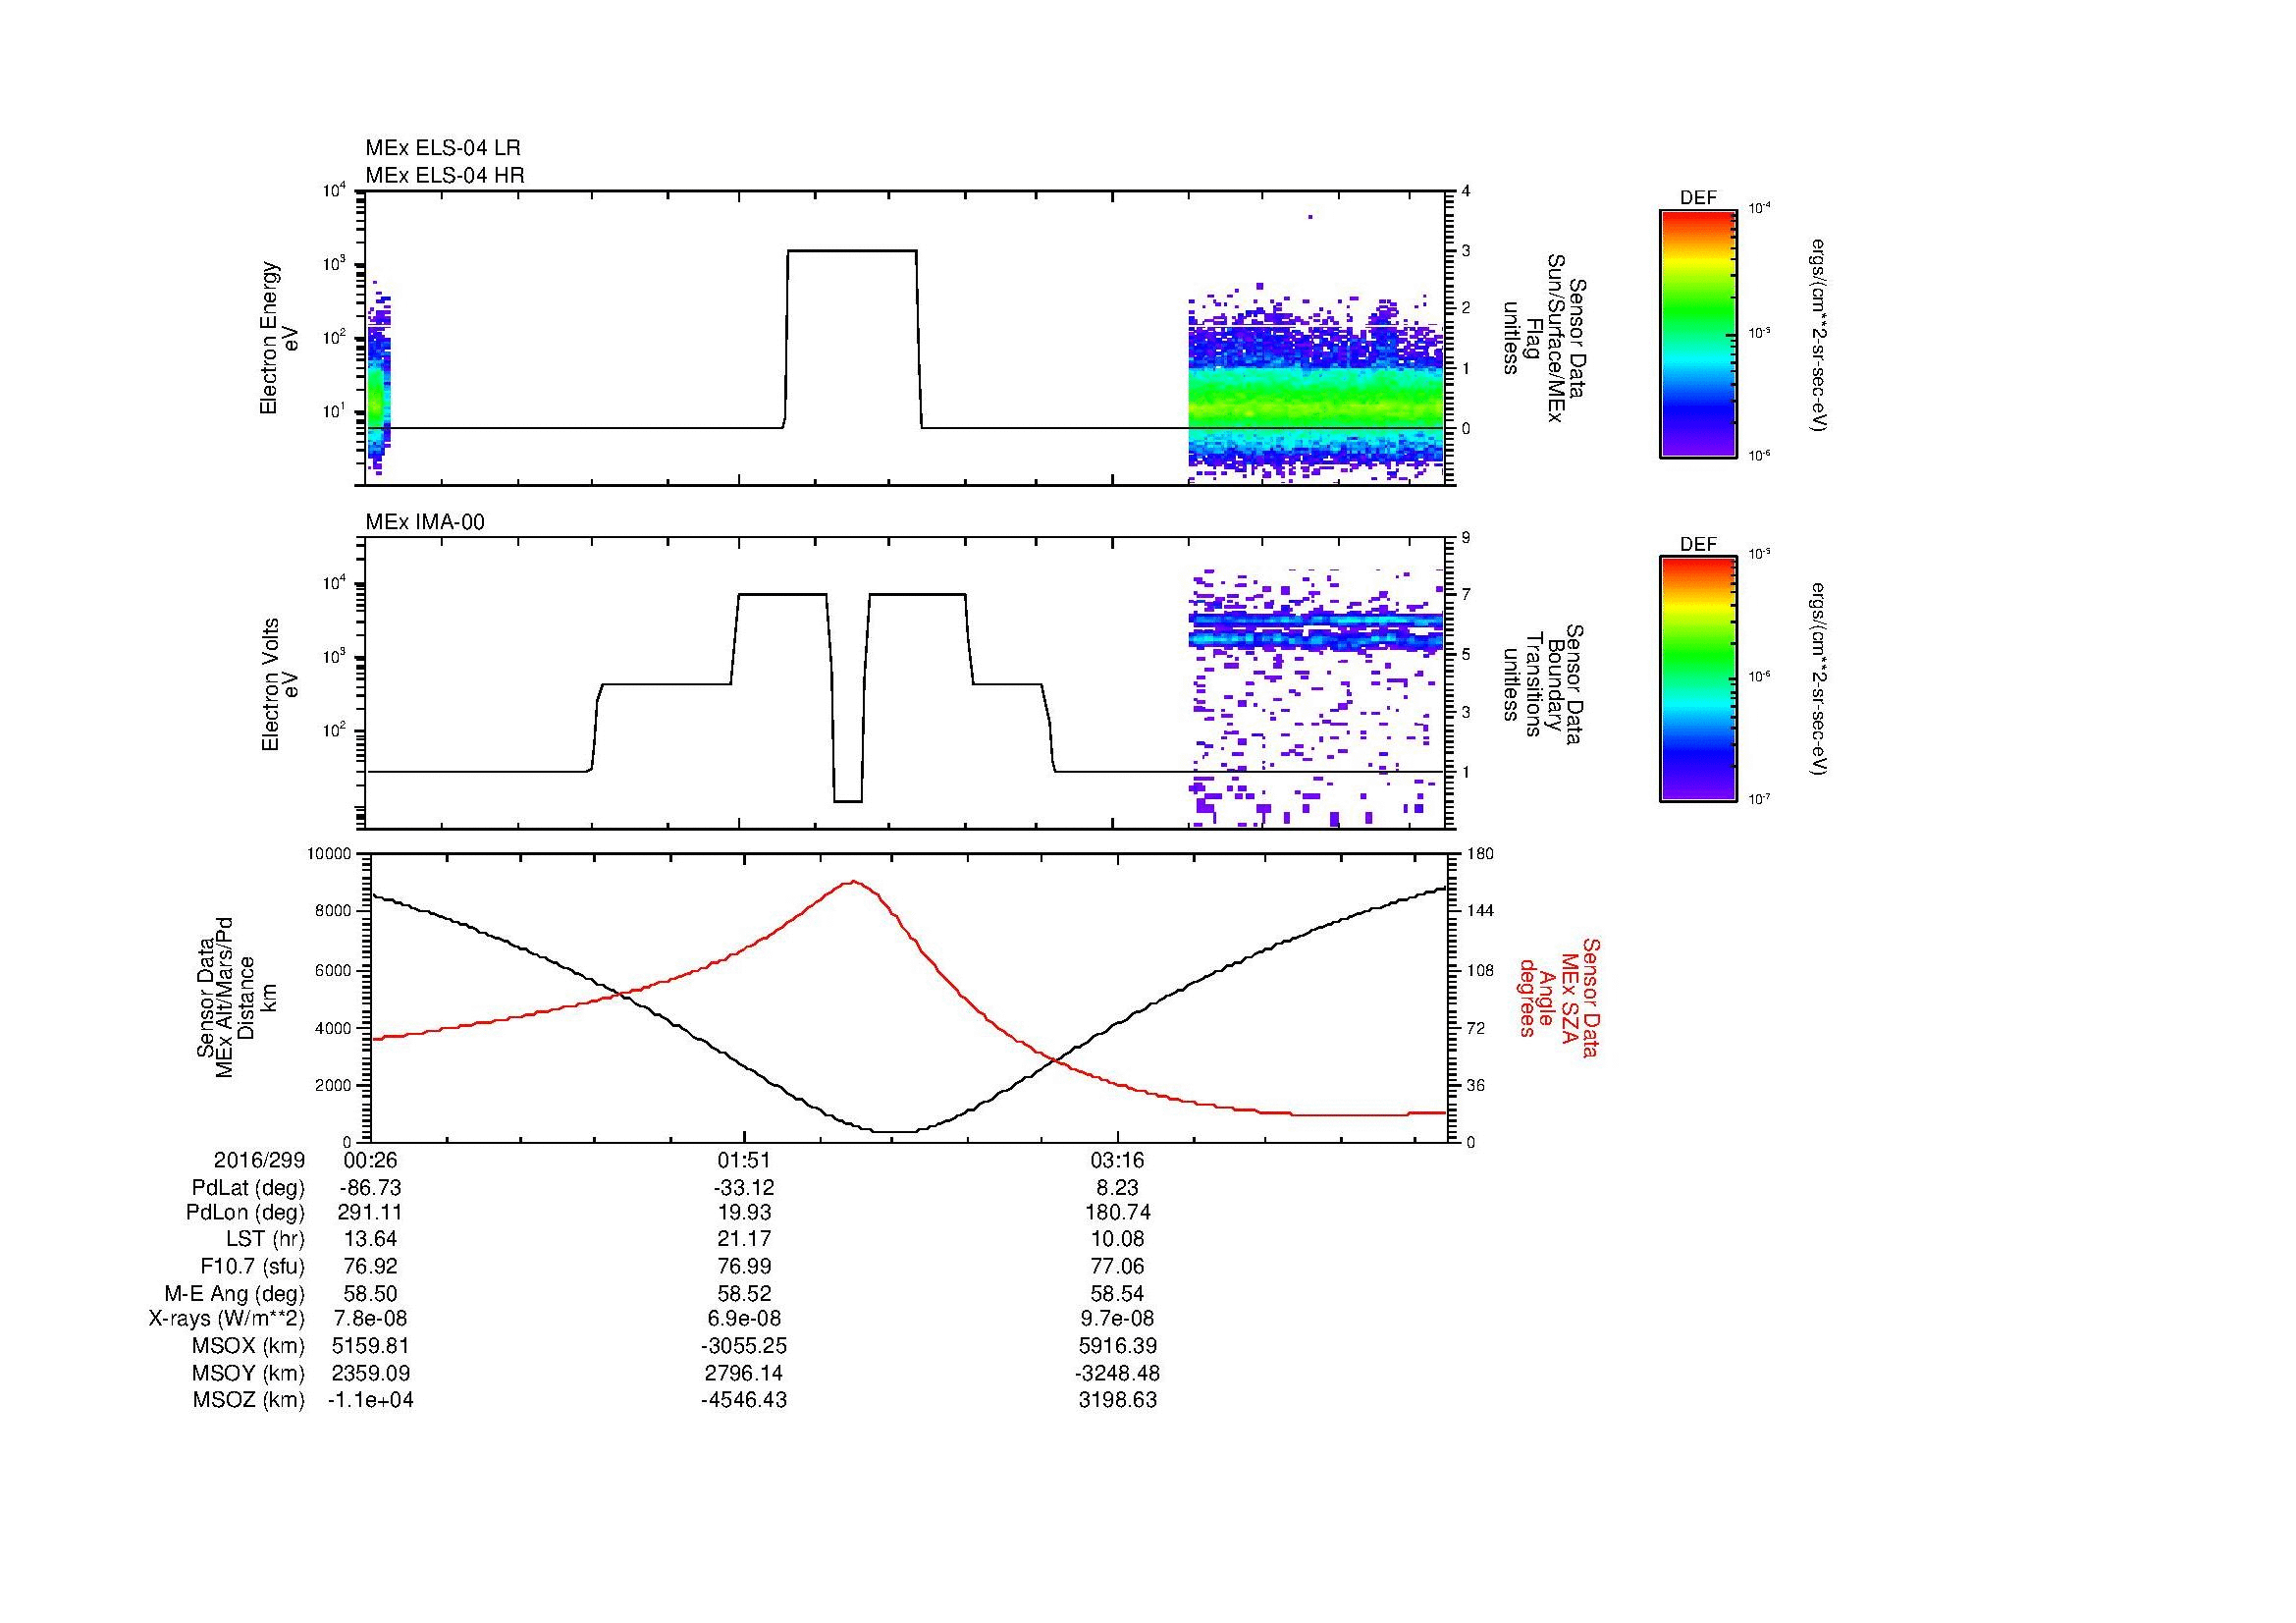Click the LST value '10.08'
Image resolution: width=2296 pixels, height=1623 pixels.
pos(1117,1239)
